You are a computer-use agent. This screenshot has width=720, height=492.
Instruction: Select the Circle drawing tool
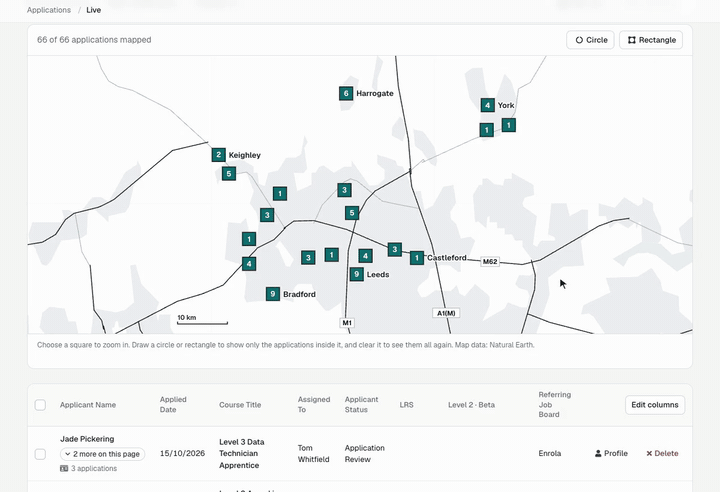point(590,40)
